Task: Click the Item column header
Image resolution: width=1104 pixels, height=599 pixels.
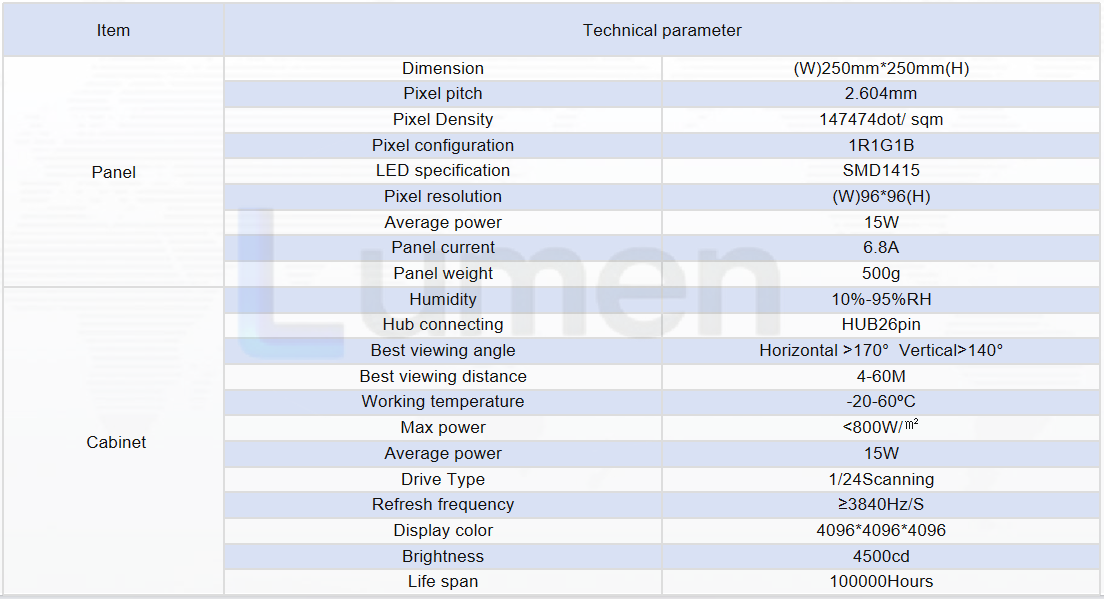Action: click(x=113, y=30)
